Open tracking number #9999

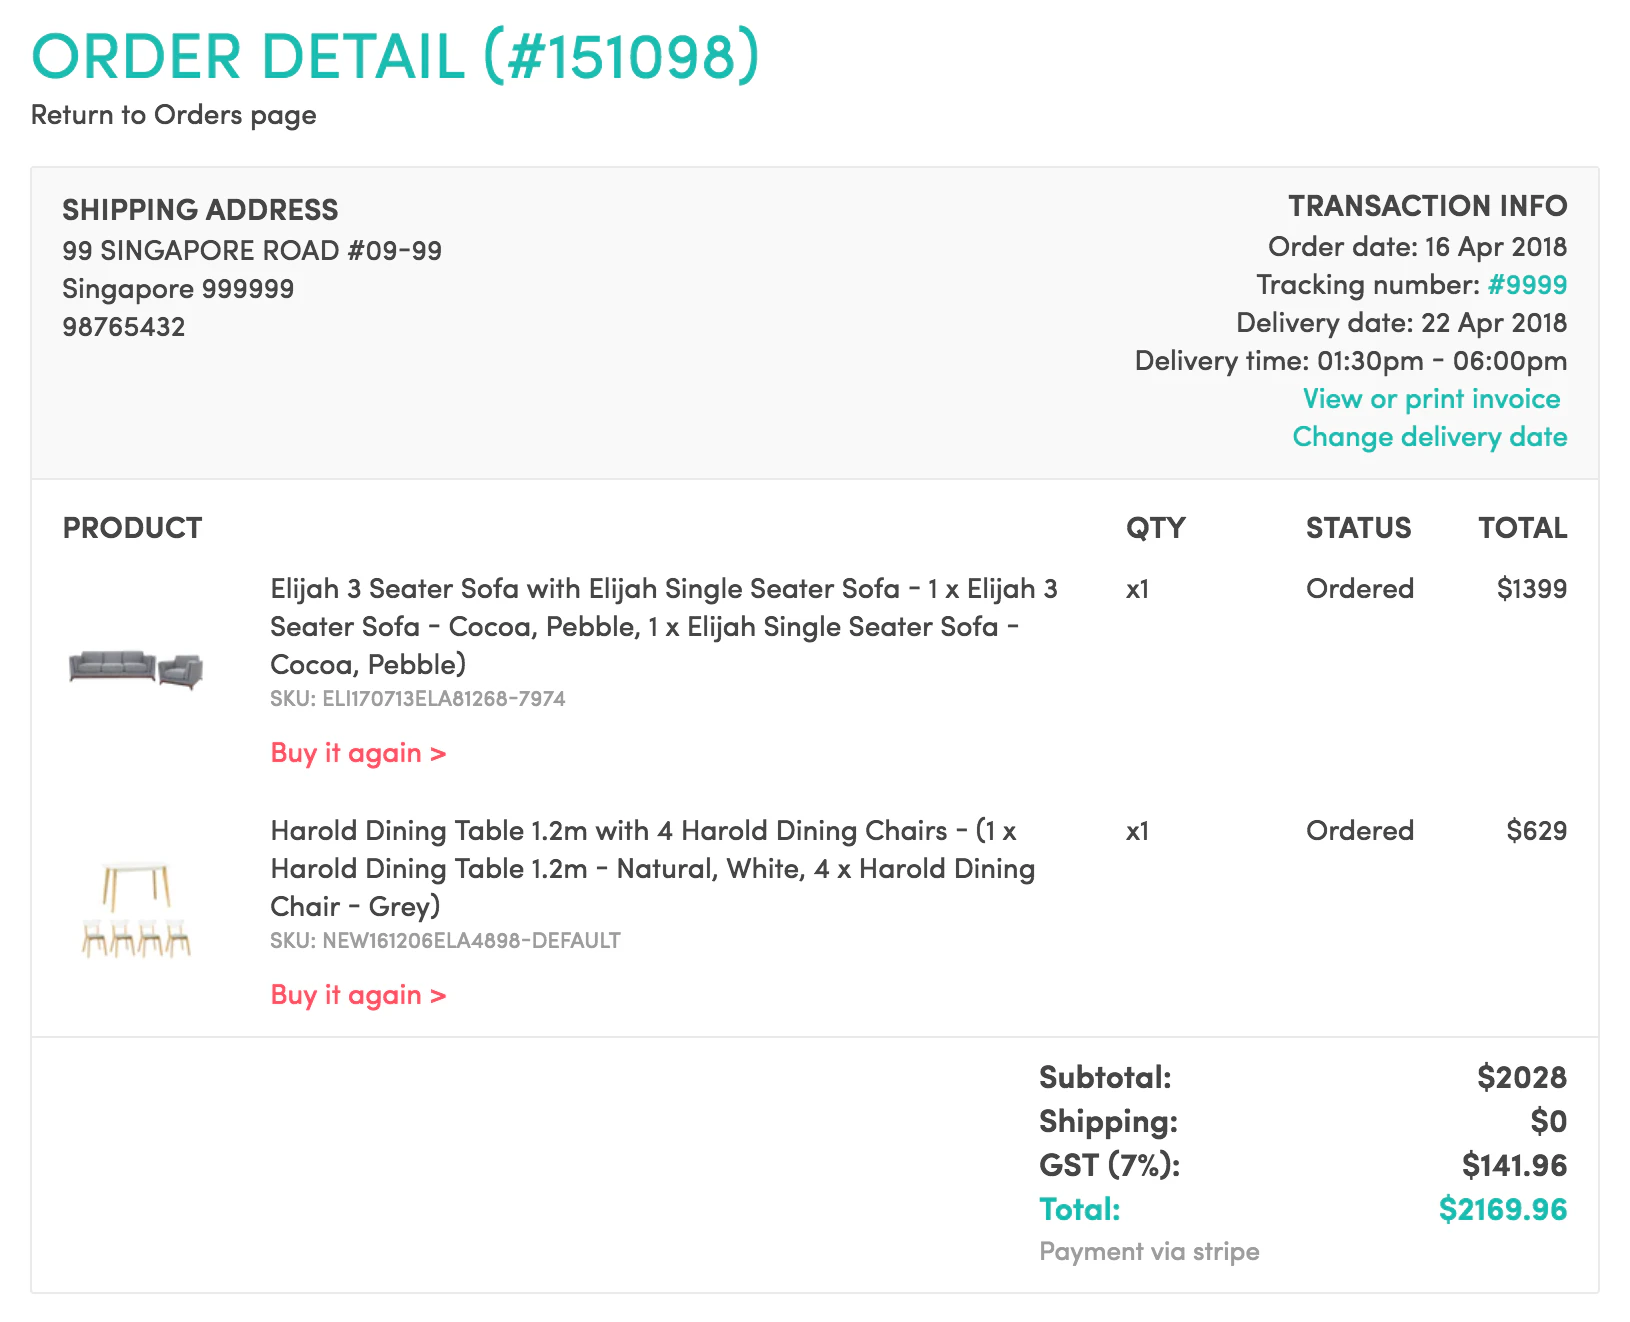[x=1526, y=285]
